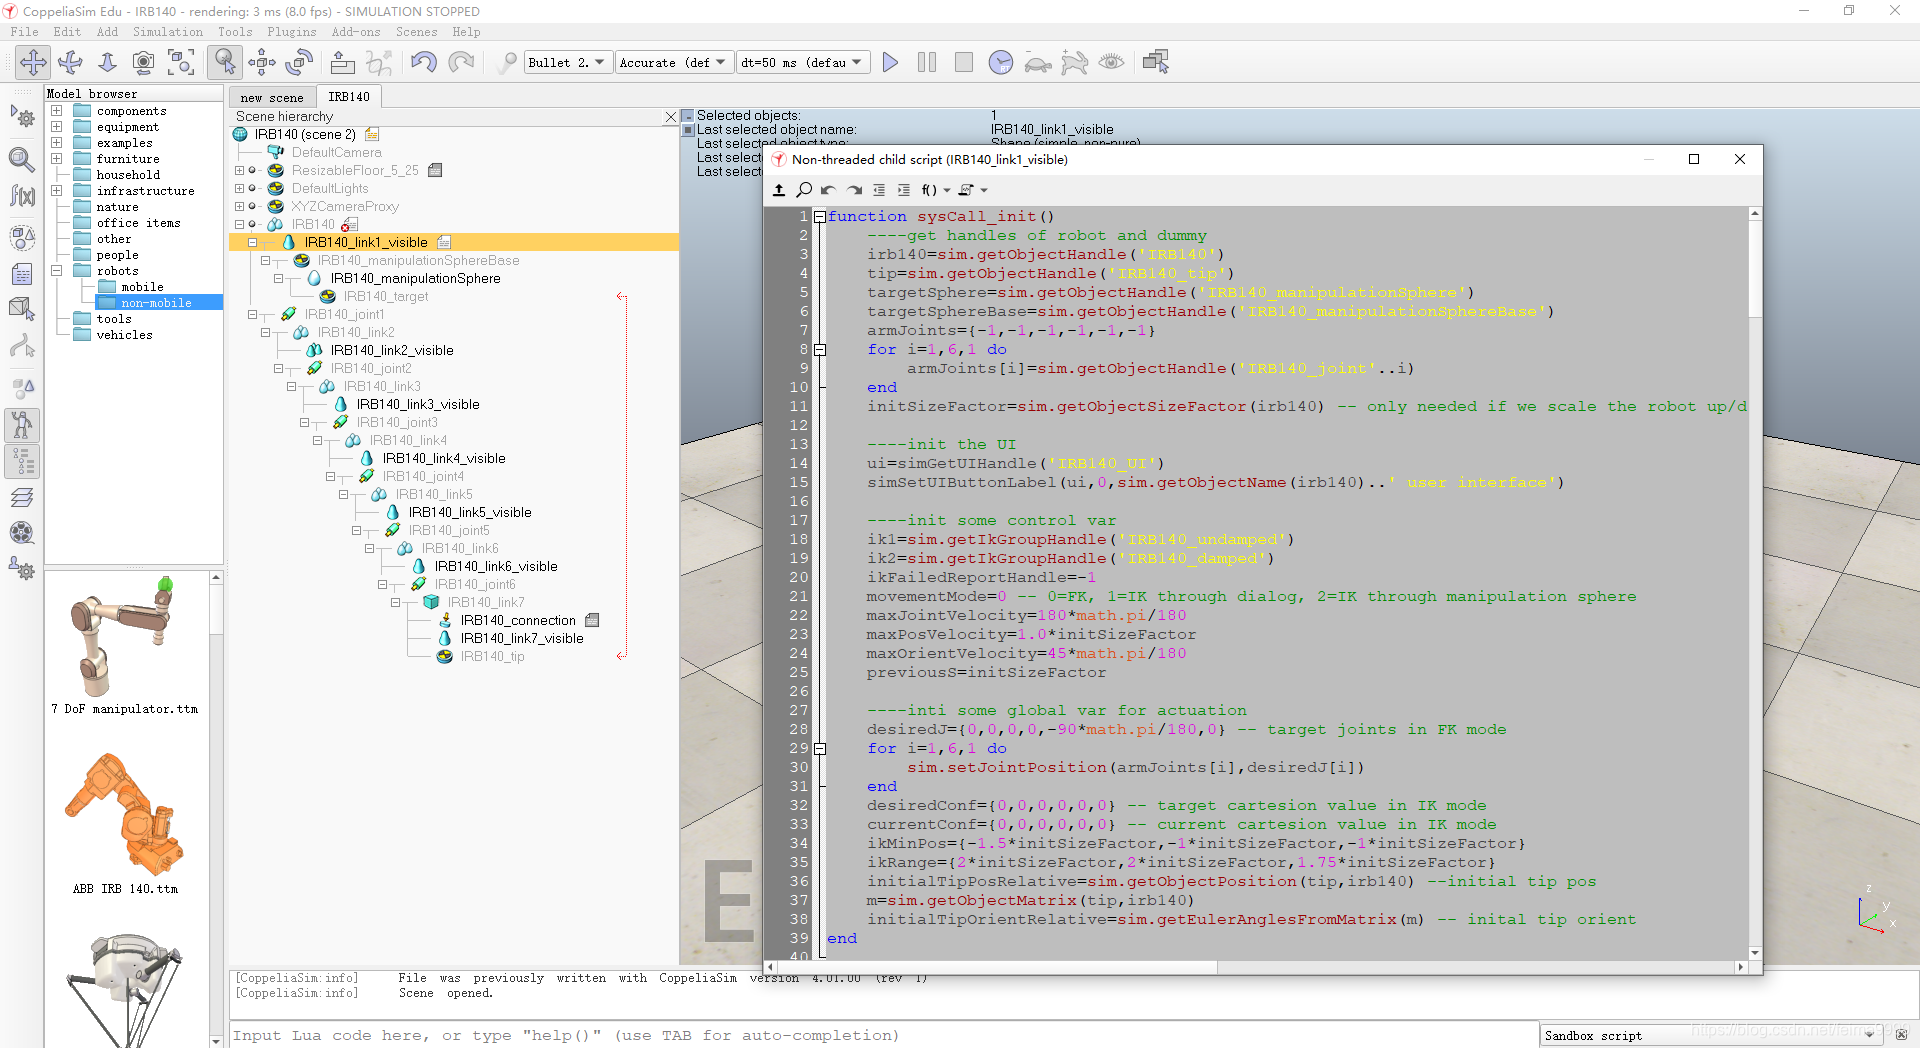Open the scripts list icon
1920x1048 pixels.
(22, 274)
